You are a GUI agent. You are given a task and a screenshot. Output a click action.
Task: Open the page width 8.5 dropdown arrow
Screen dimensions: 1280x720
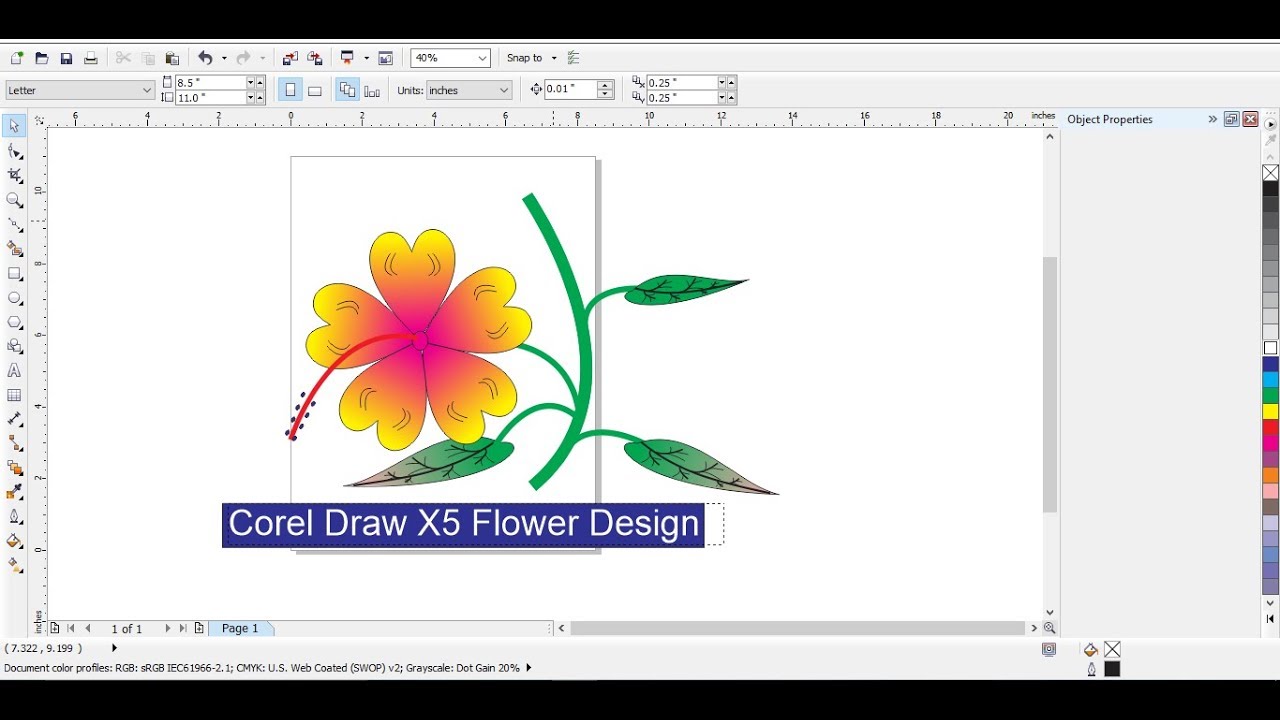point(250,82)
